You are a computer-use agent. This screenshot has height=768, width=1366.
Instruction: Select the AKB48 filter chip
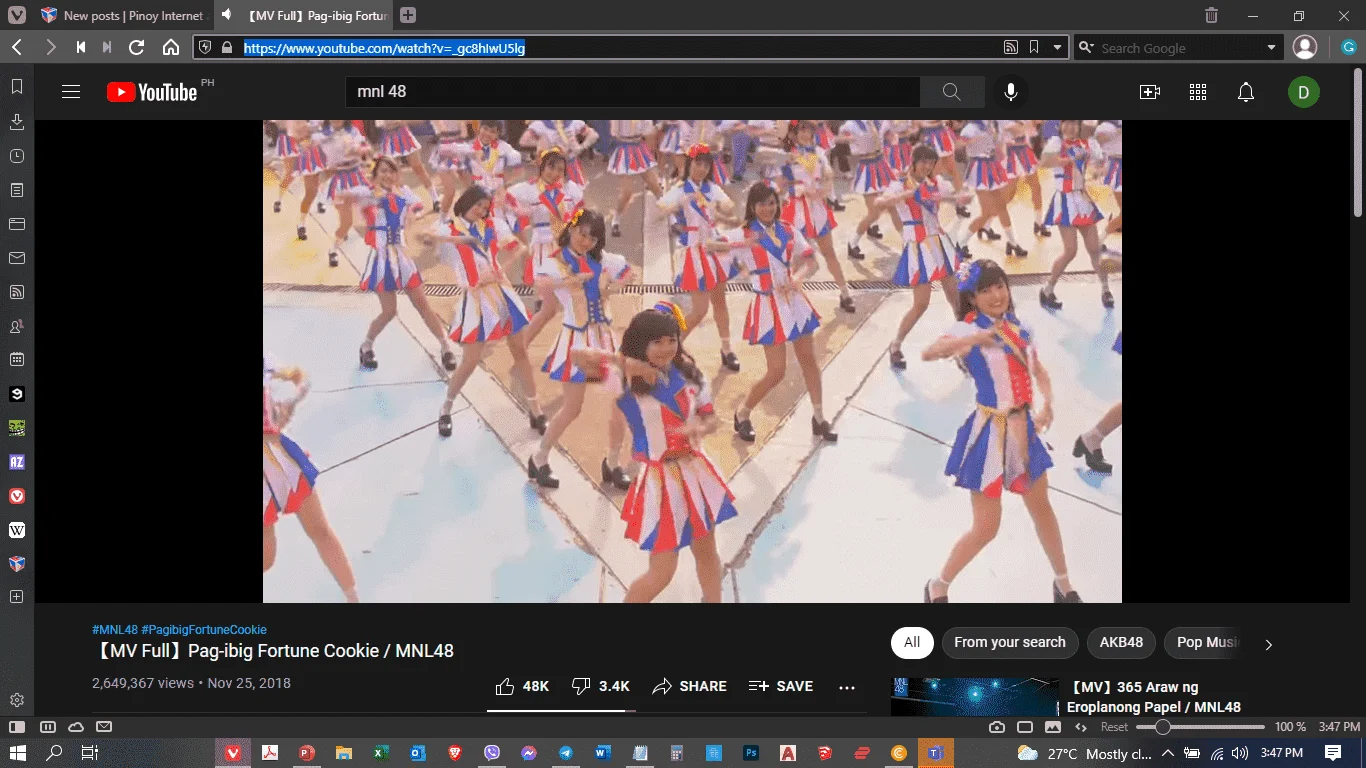tap(1121, 642)
